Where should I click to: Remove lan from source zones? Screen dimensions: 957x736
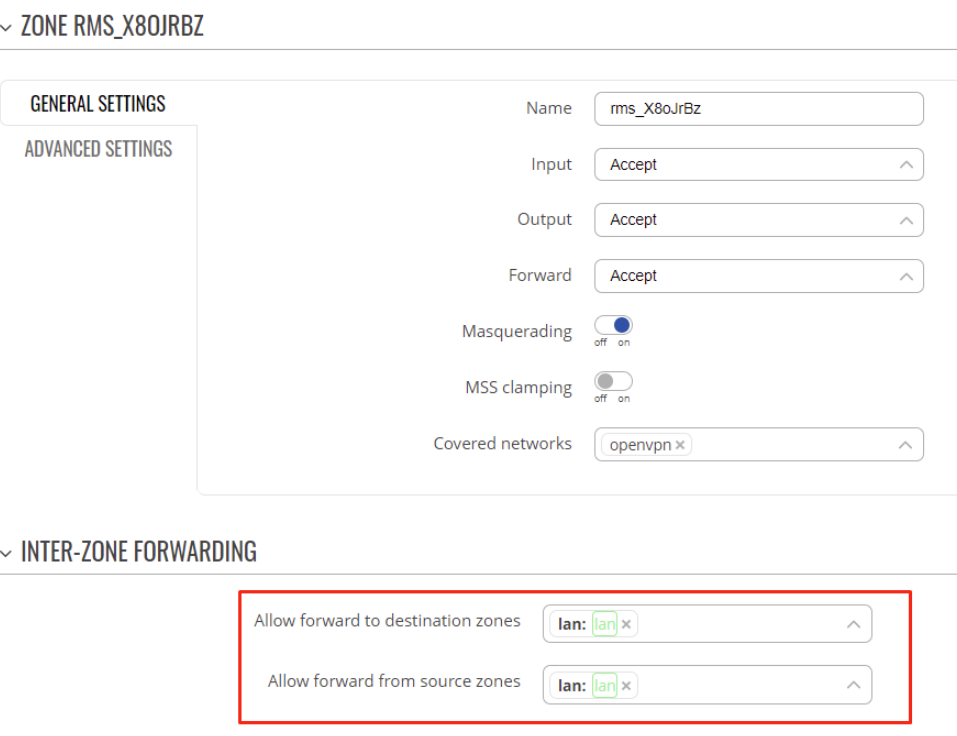[626, 685]
